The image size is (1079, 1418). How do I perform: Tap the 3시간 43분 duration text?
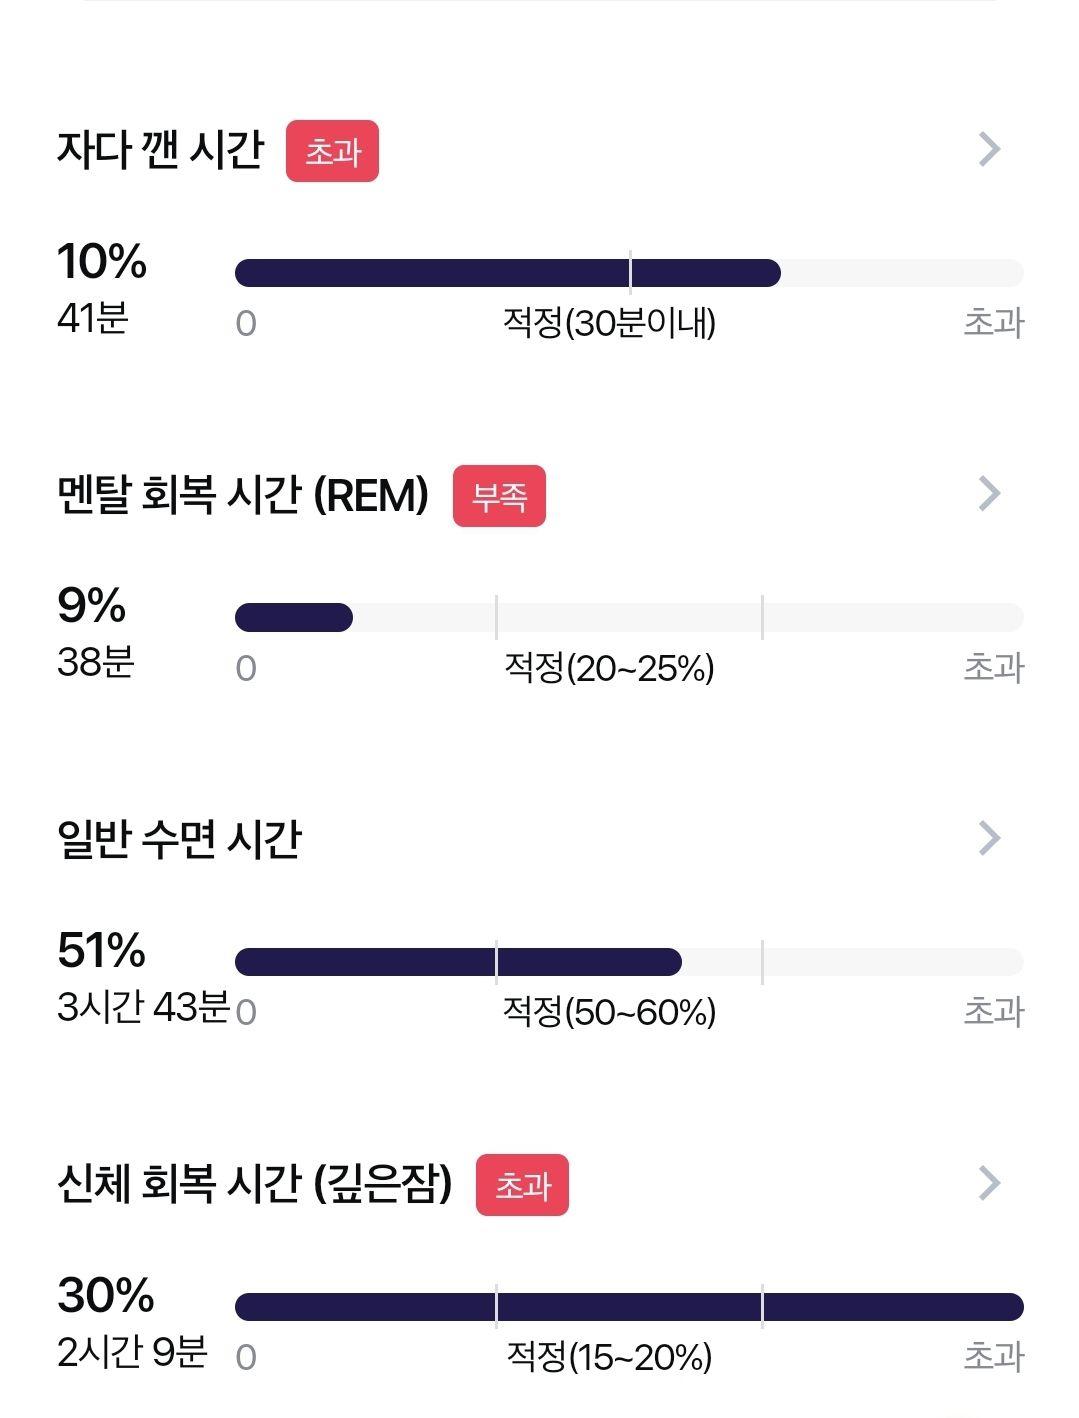[144, 1007]
